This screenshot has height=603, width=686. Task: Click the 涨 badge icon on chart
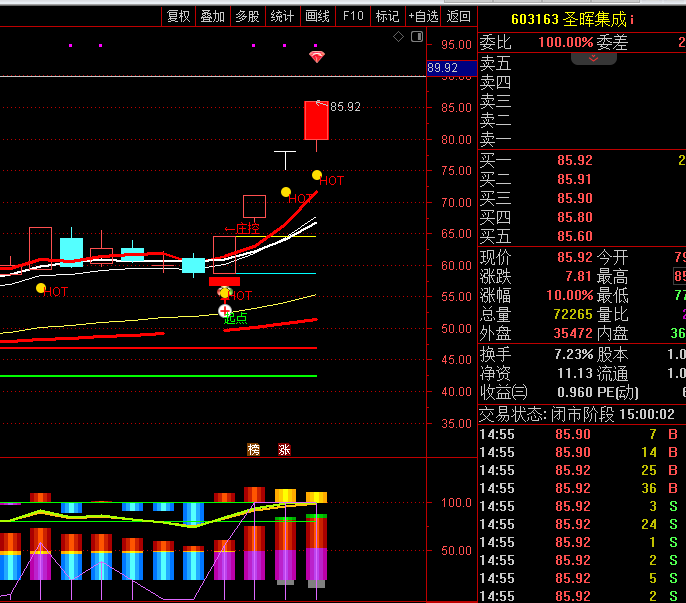tap(284, 449)
